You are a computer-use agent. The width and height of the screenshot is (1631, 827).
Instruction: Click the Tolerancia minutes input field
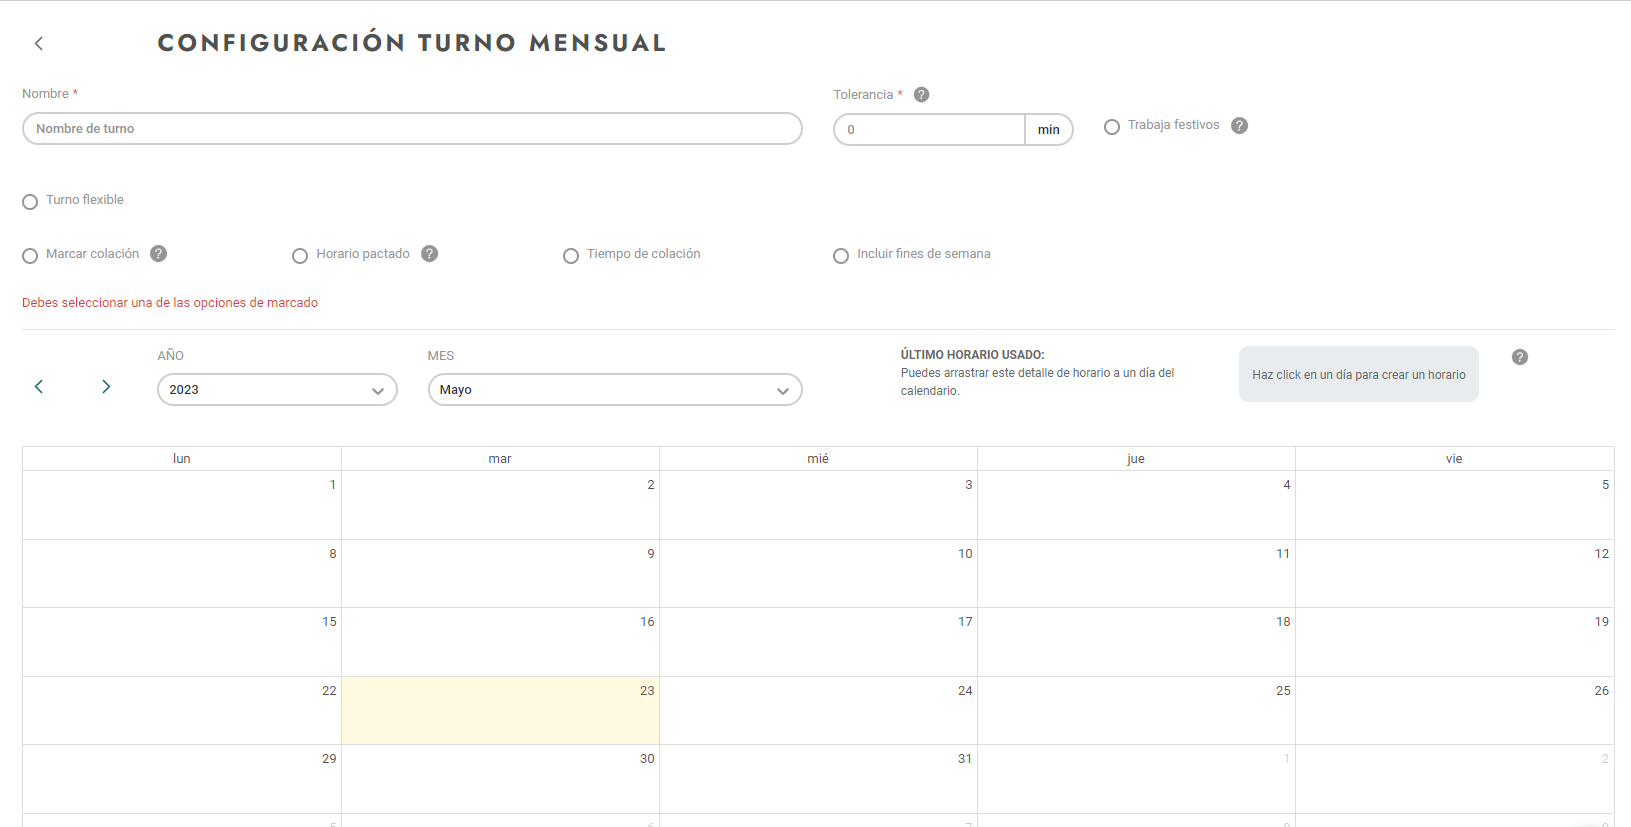click(x=929, y=130)
